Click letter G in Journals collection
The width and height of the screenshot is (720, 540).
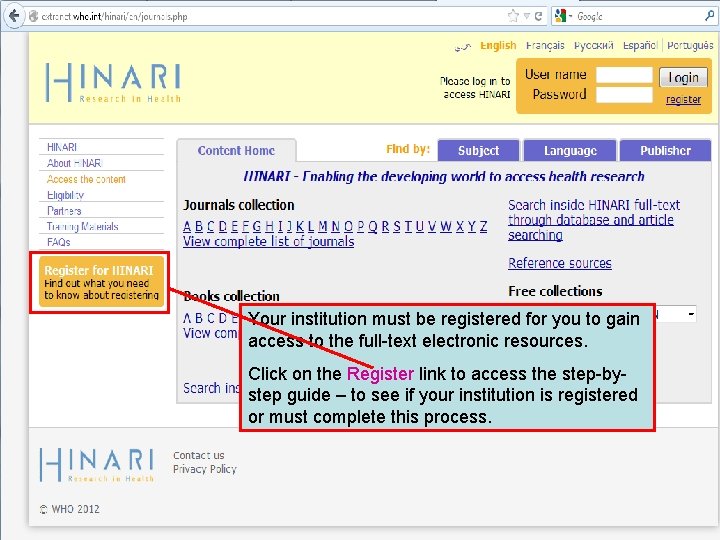point(257,226)
